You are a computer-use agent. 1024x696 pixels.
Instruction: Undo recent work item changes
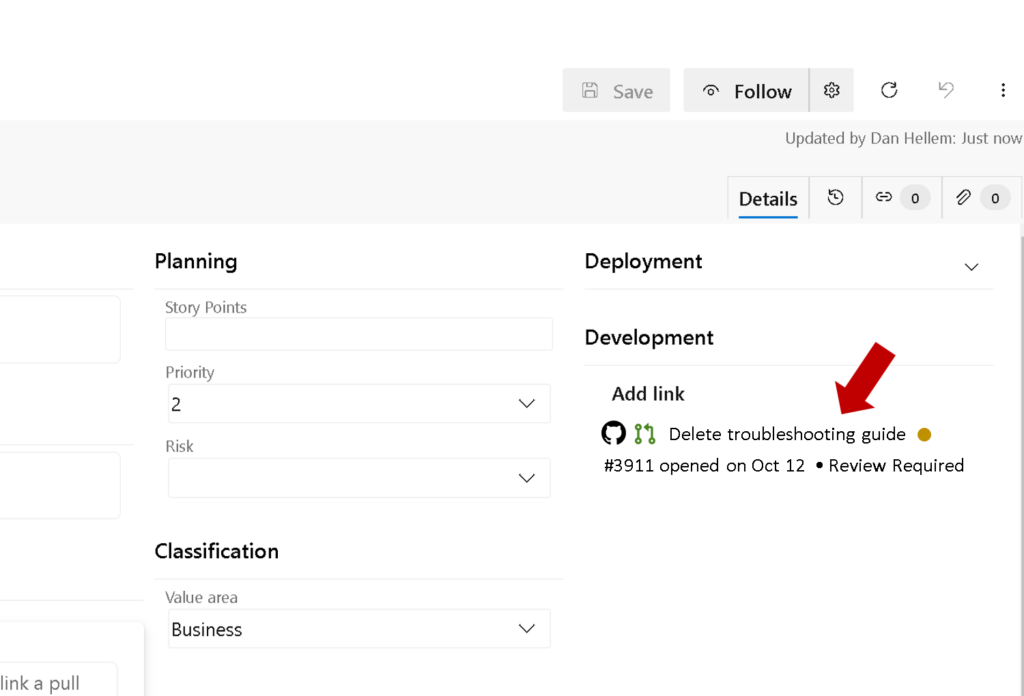click(x=946, y=90)
